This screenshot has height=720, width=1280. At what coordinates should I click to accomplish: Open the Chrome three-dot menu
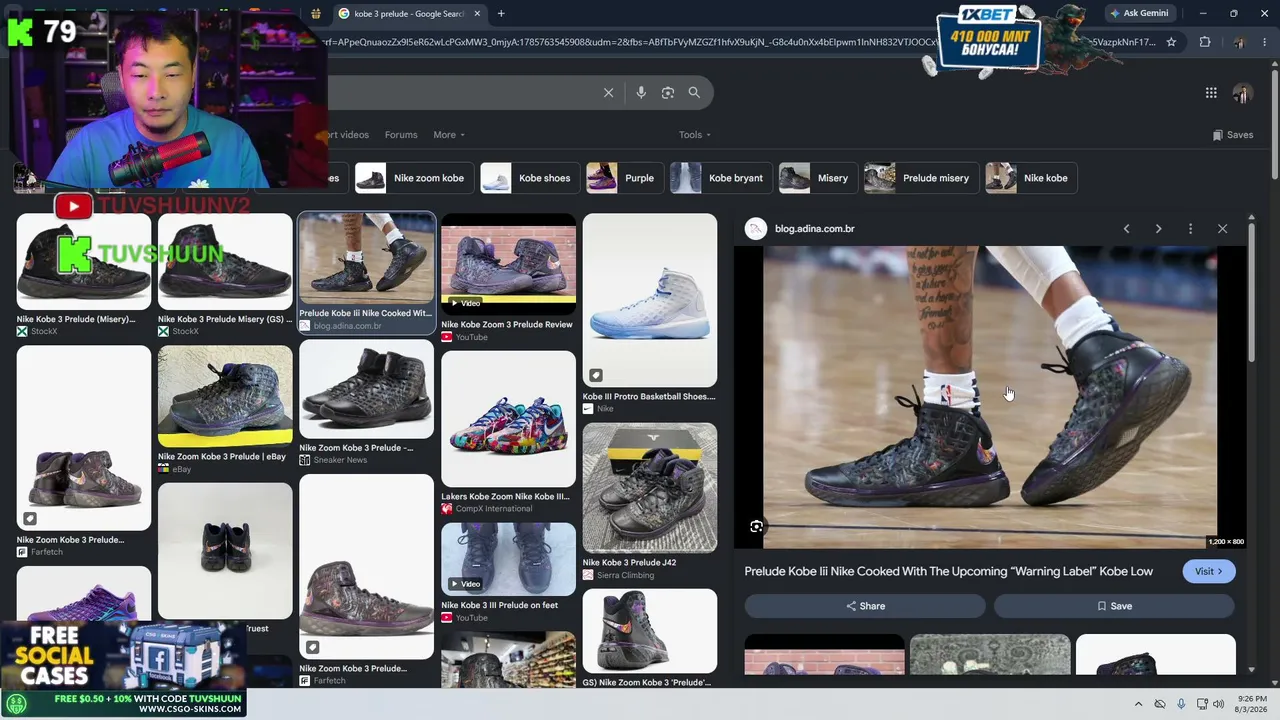point(1264,42)
